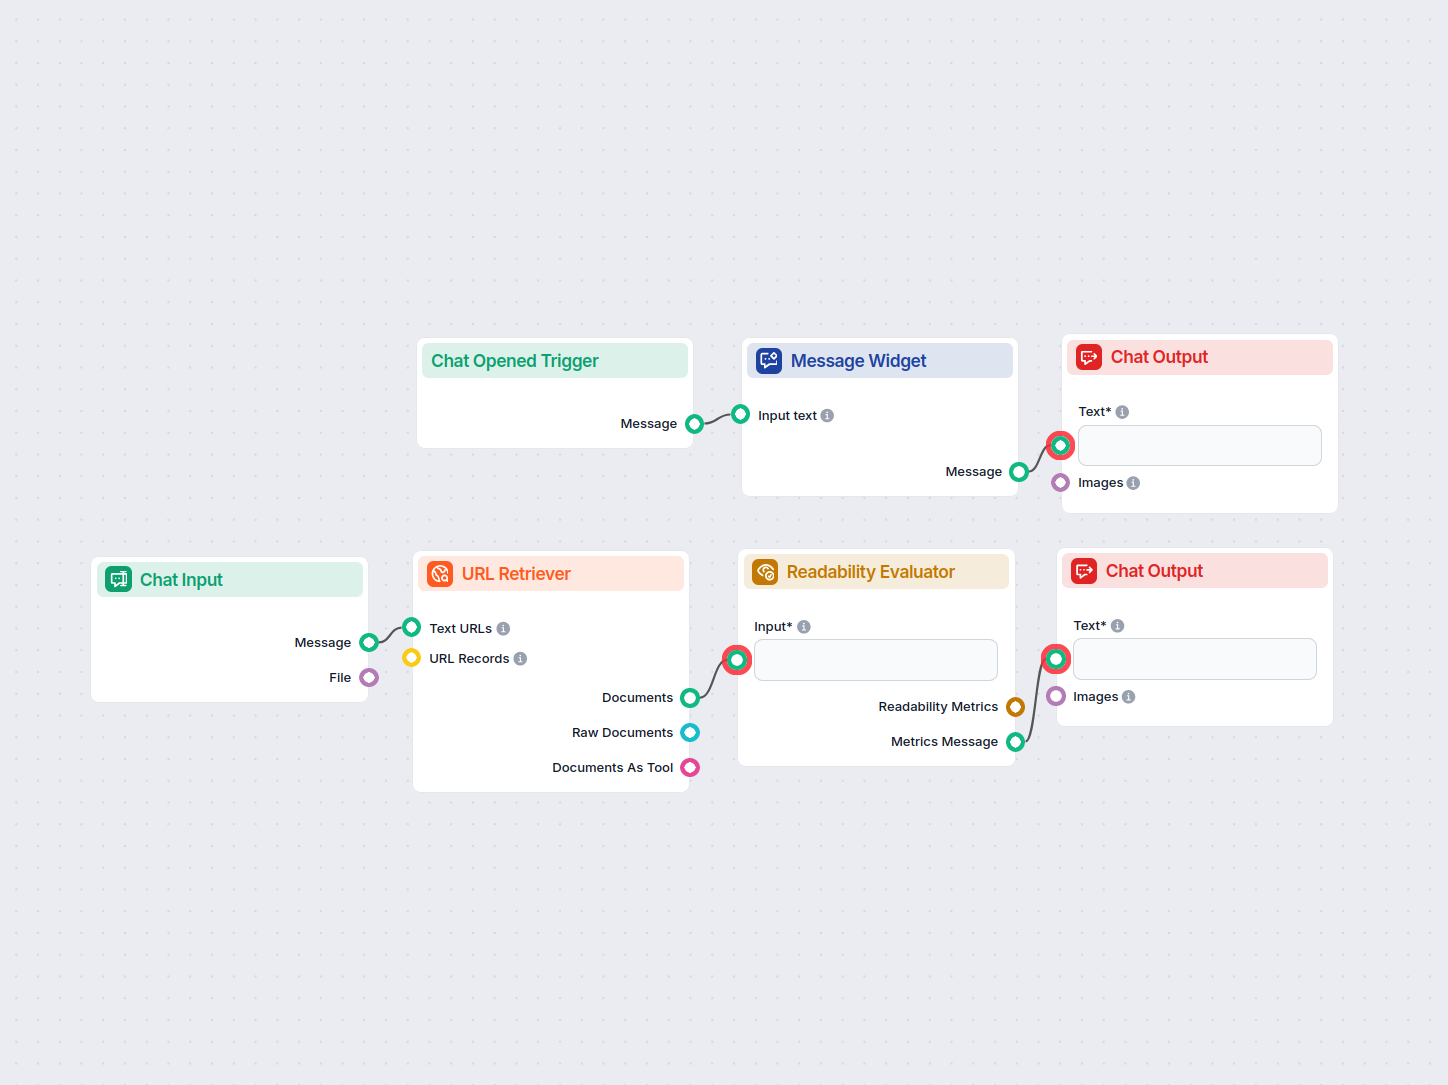Viewport: 1448px width, 1085px height.
Task: Click the info icon beside URL Records
Action: 519,658
